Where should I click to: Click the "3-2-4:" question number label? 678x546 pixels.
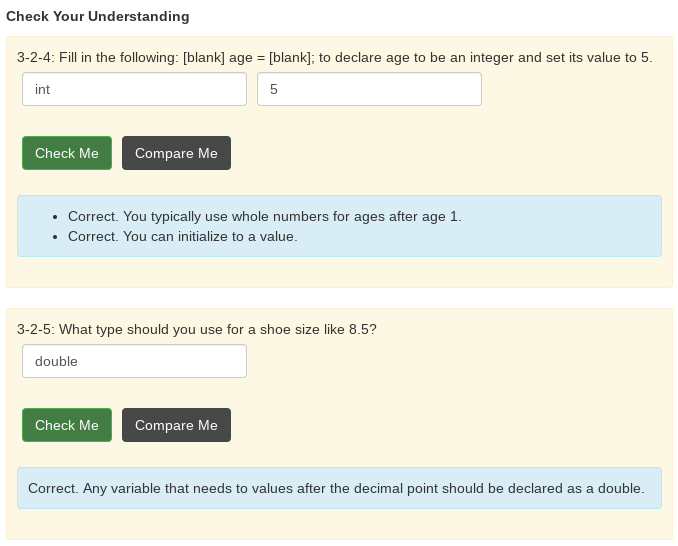[x=36, y=57]
